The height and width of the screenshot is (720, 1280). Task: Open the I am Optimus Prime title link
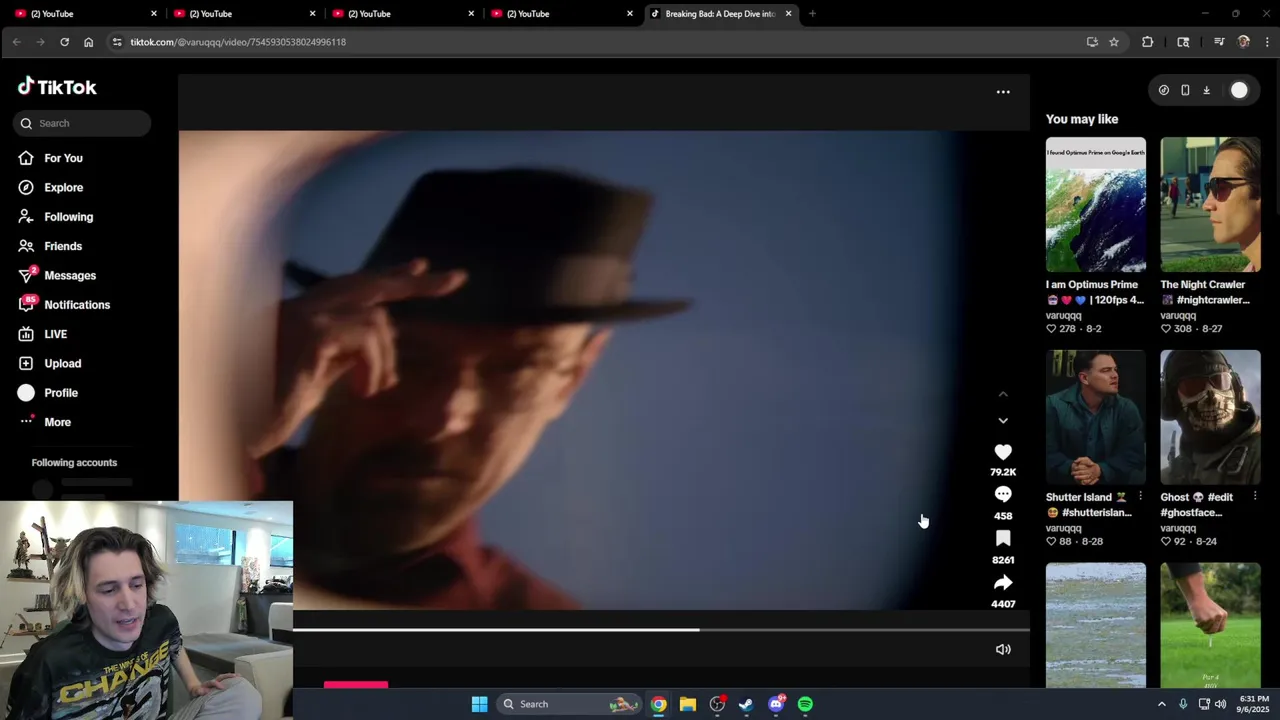1095,292
